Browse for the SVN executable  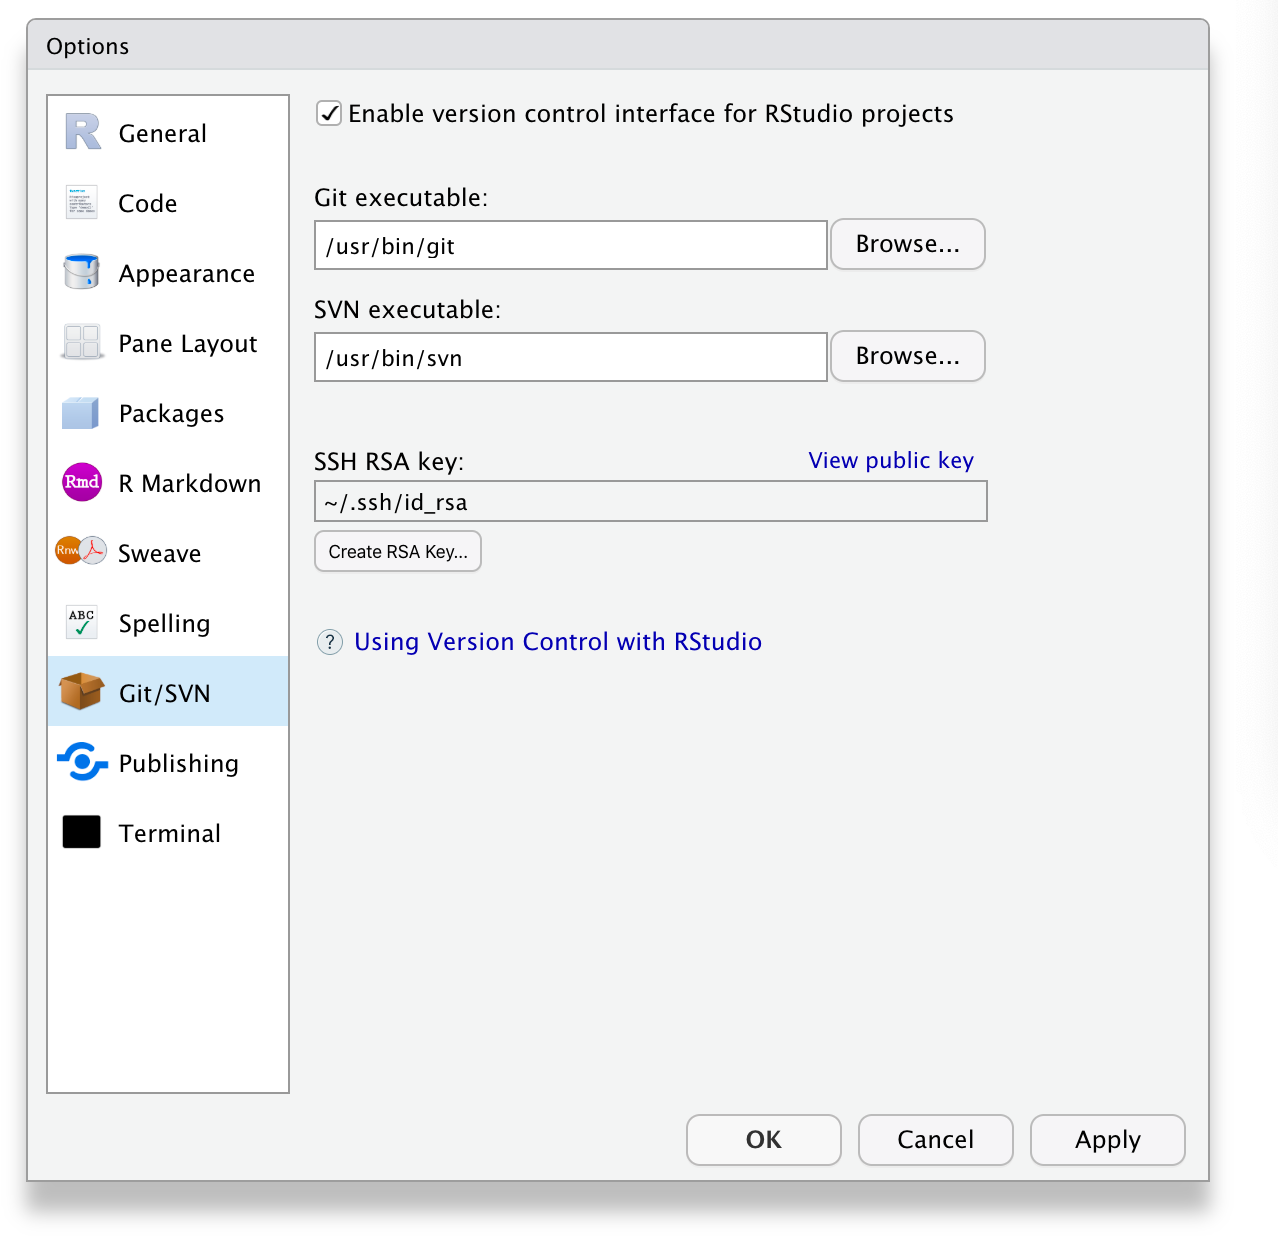point(907,356)
